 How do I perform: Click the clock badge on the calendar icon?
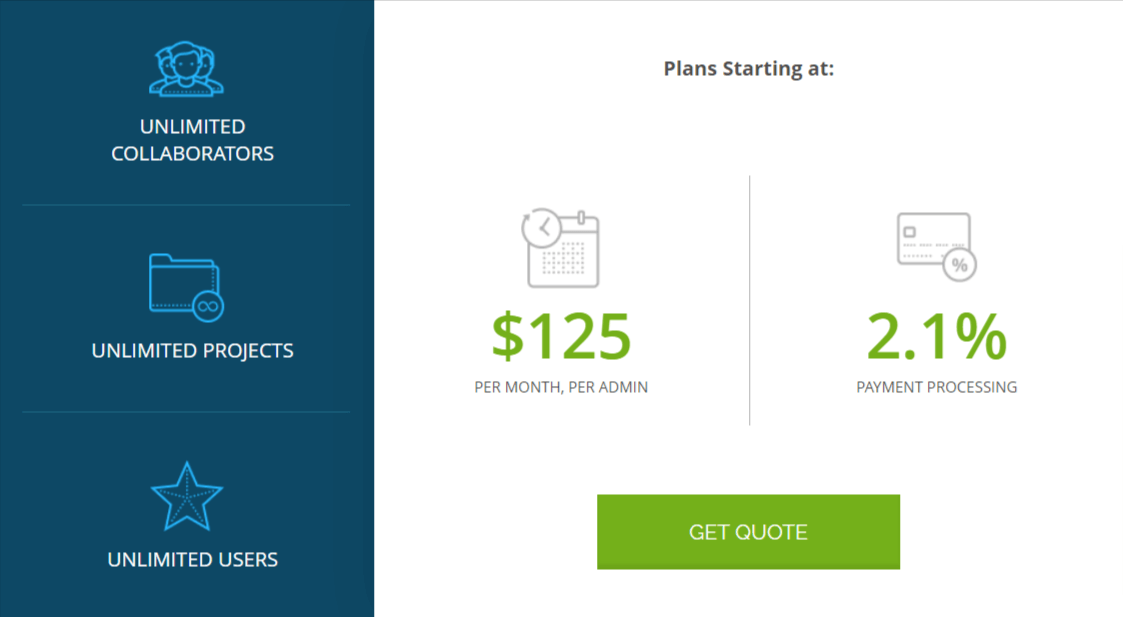541,228
